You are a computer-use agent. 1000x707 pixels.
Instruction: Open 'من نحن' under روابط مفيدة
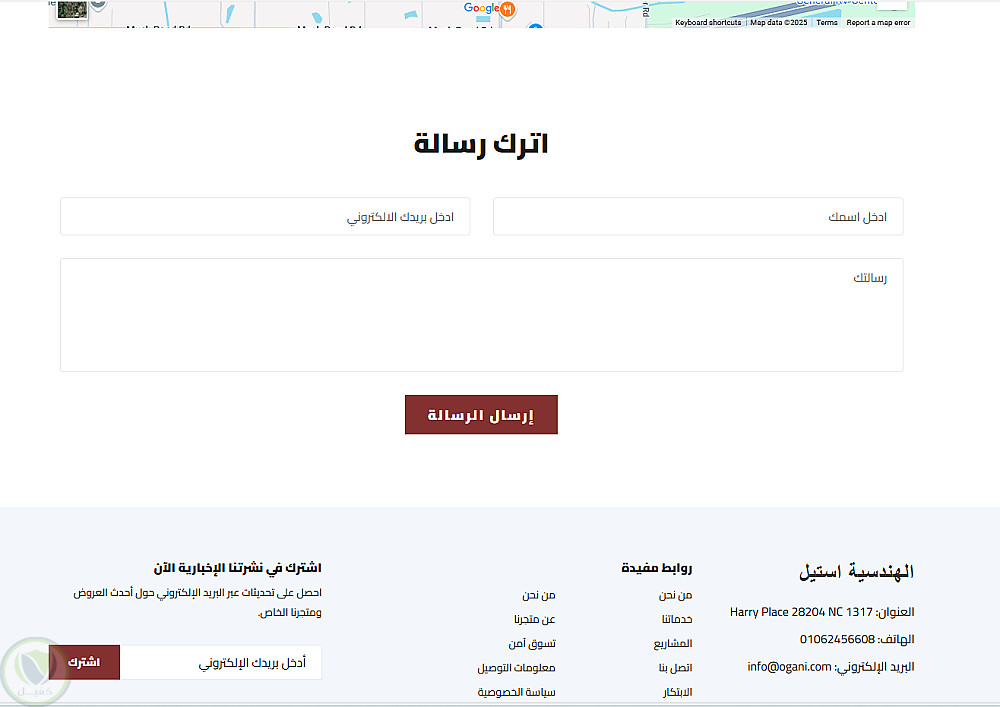[x=675, y=595]
